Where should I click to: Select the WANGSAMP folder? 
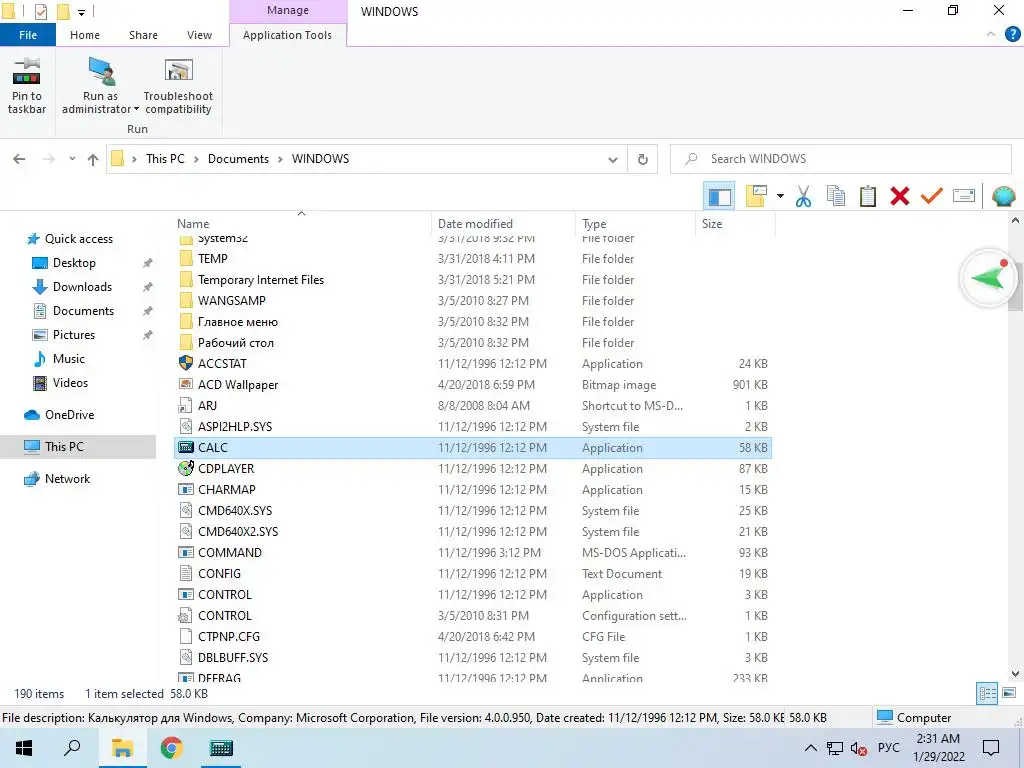[473, 300]
